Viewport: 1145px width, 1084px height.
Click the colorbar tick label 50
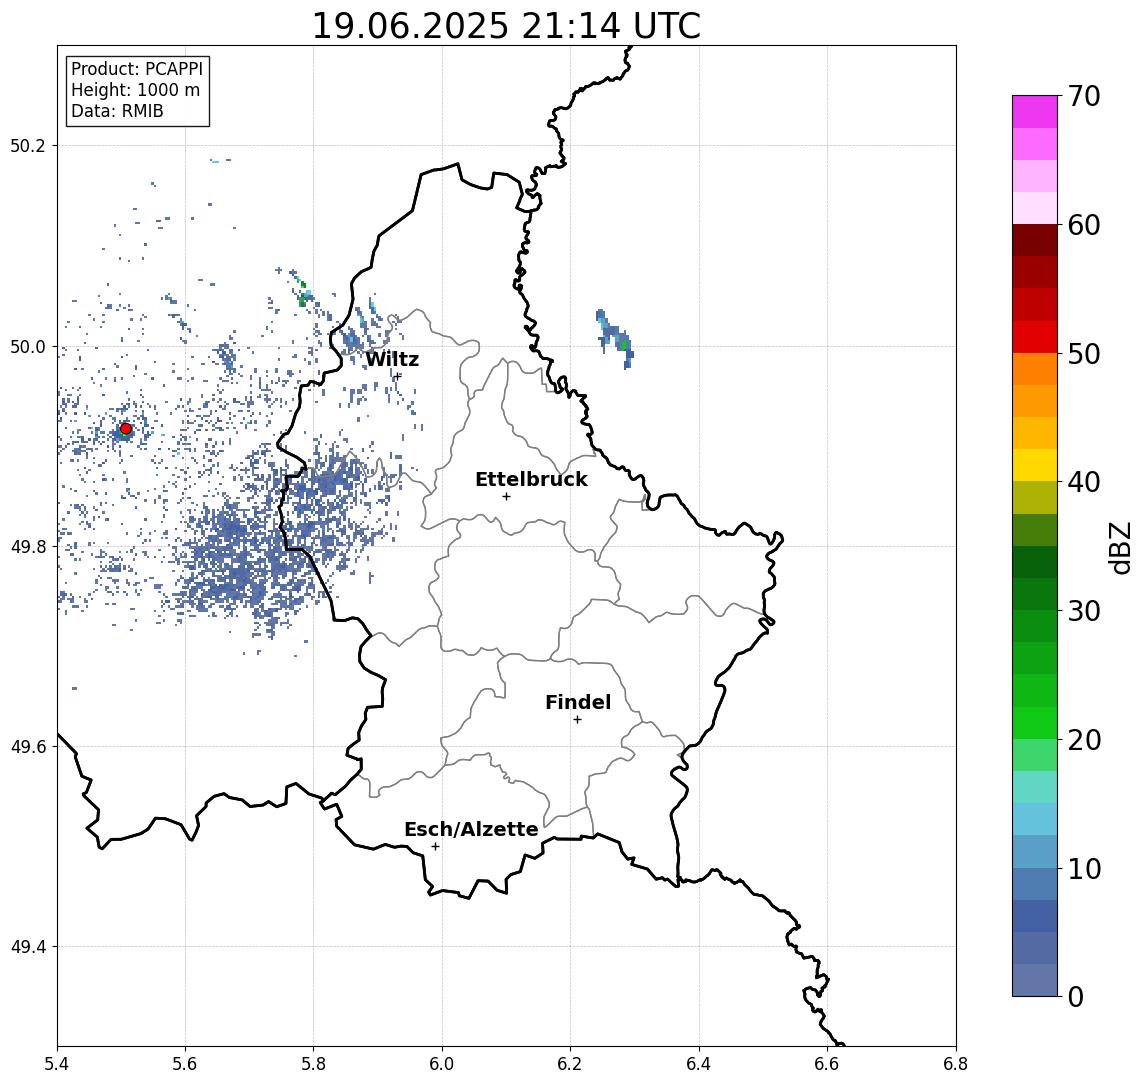[1084, 354]
